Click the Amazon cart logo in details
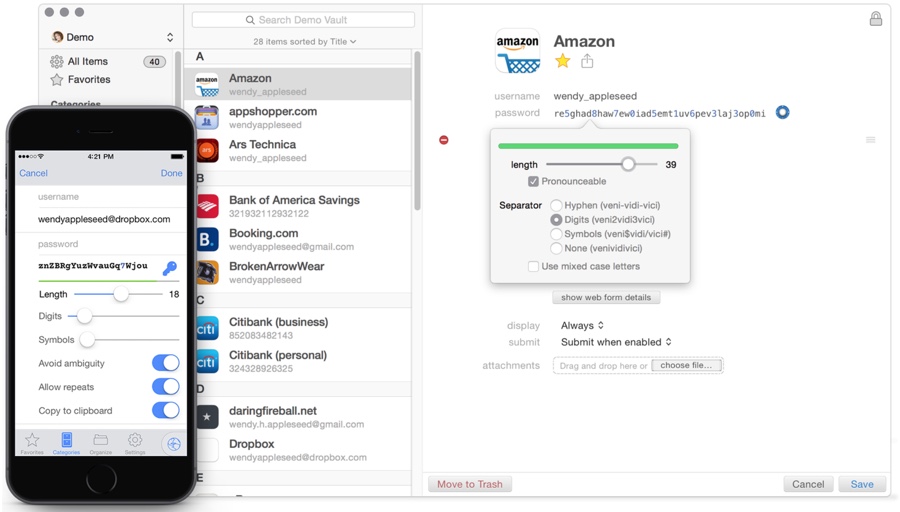The width and height of the screenshot is (900, 512). point(518,52)
